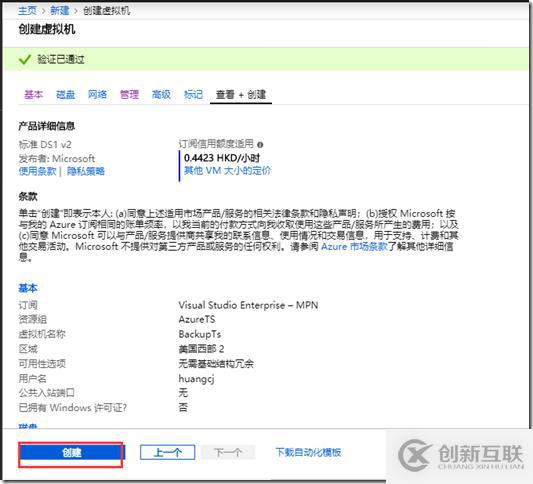Click the green validation checkmark icon
Image resolution: width=533 pixels, height=484 pixels.
click(x=25, y=59)
